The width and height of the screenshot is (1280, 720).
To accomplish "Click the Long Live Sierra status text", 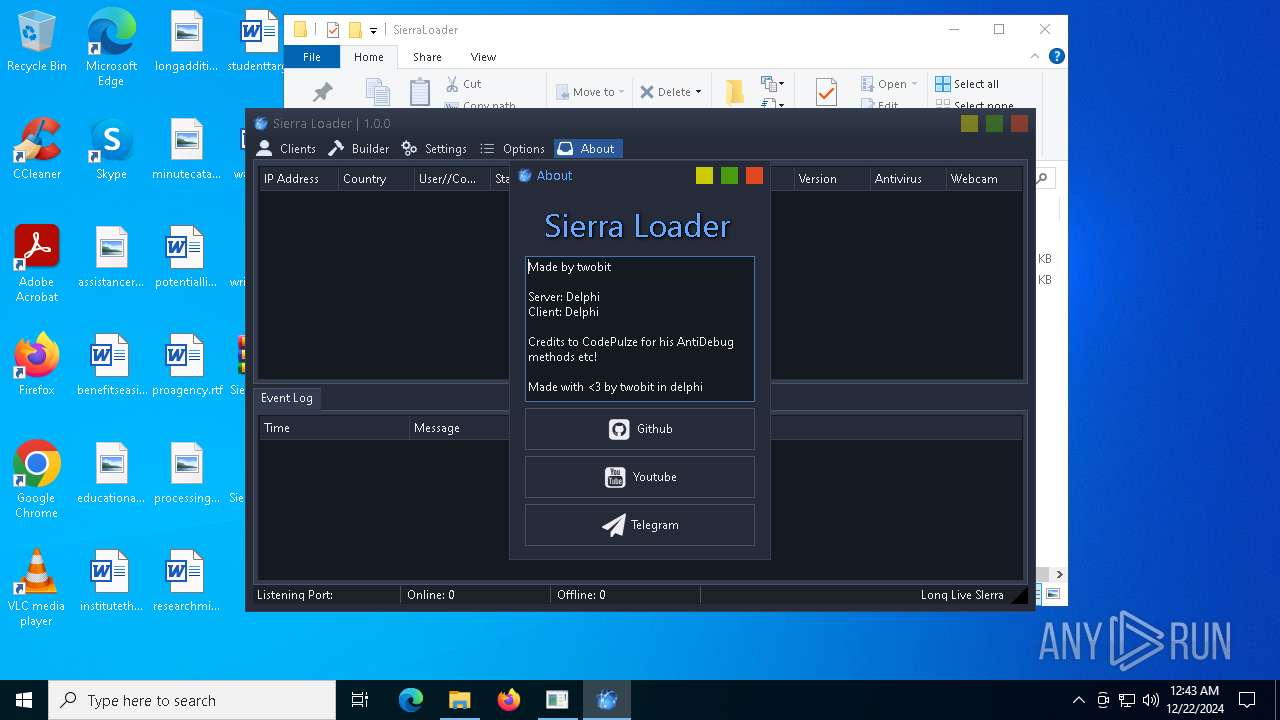I will [x=962, y=595].
